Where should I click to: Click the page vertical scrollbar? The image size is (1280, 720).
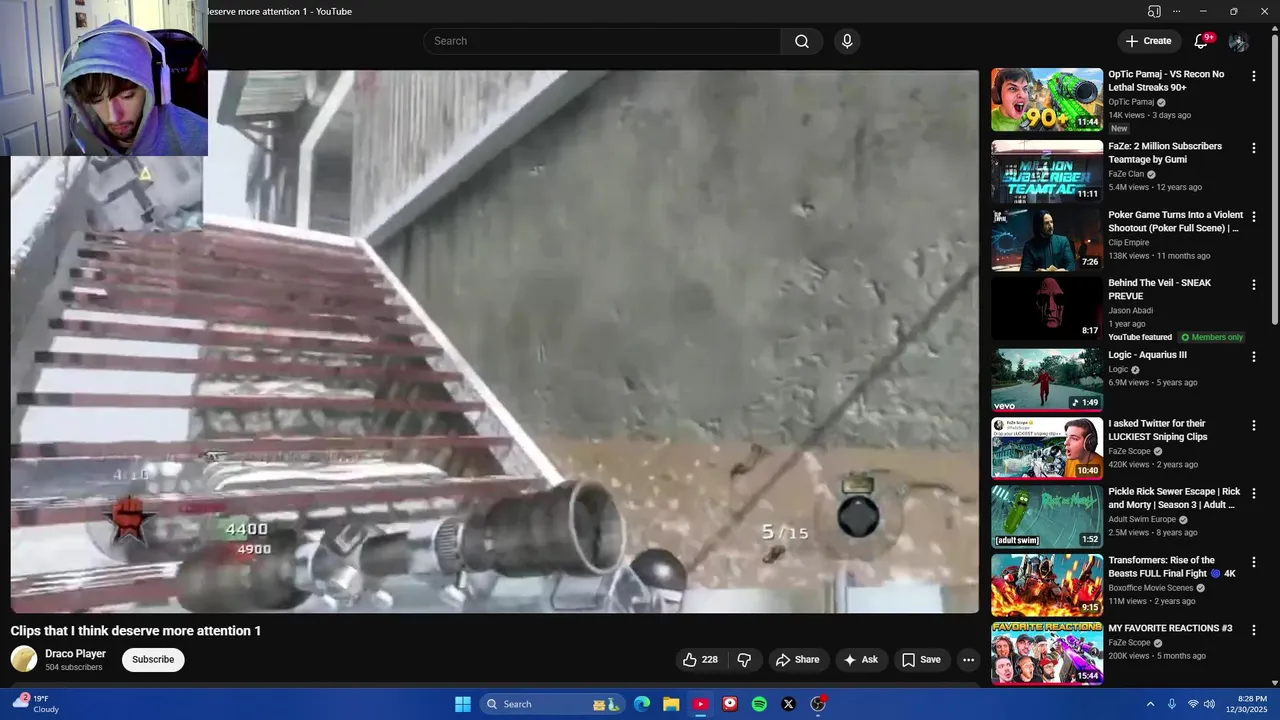tap(1274, 180)
